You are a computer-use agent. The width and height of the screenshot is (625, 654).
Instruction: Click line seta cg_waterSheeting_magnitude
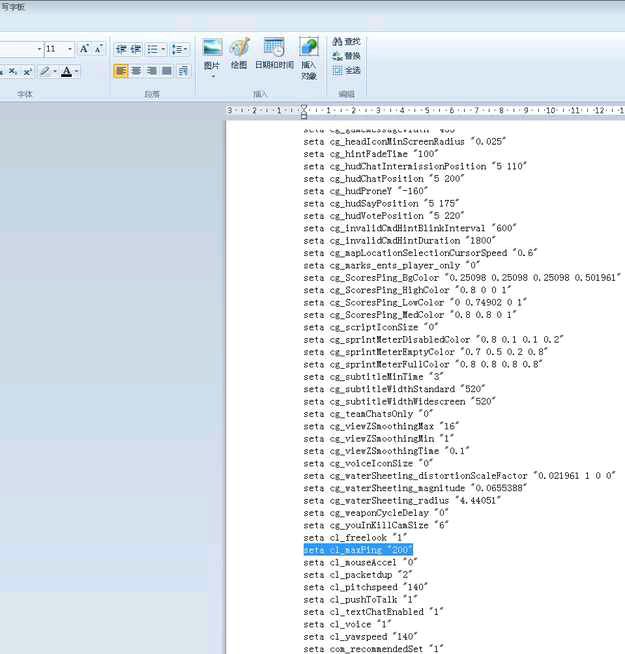[415, 488]
